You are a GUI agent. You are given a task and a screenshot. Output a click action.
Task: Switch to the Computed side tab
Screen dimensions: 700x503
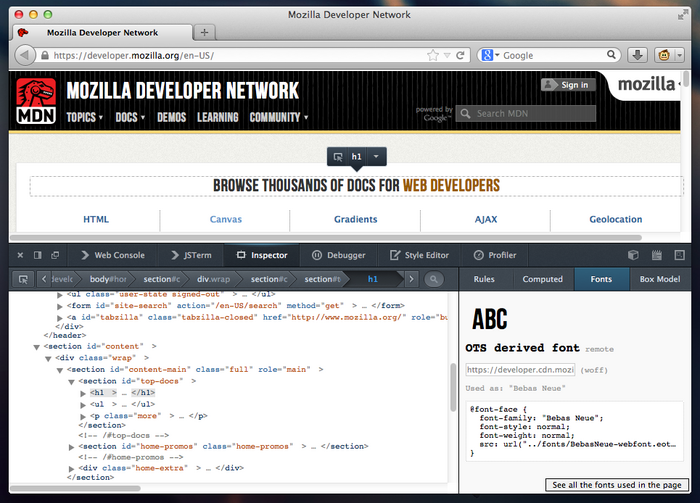point(542,279)
